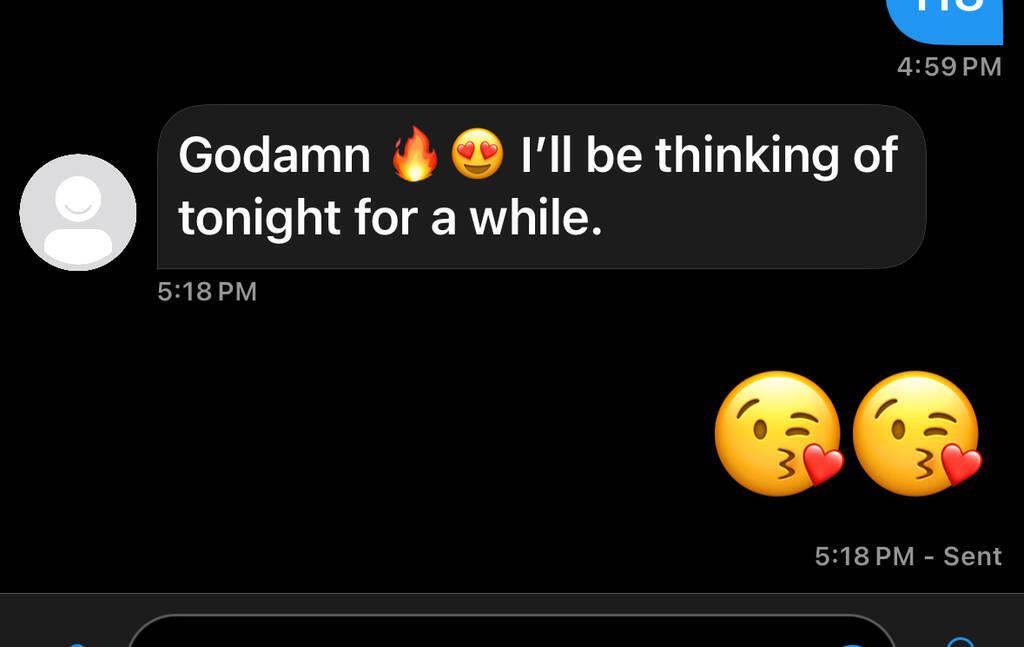Screen dimensions: 1024x647
Task: Click the word "Godamn" in the message
Action: coord(274,155)
